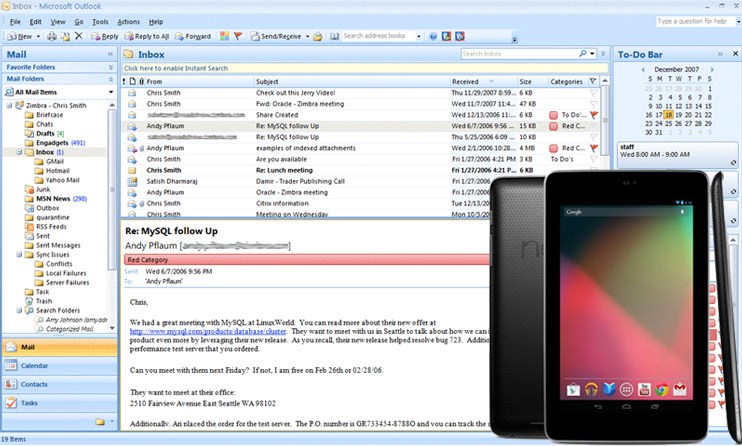
Task: Click the Icon column header sheet icon
Action: pos(132,81)
